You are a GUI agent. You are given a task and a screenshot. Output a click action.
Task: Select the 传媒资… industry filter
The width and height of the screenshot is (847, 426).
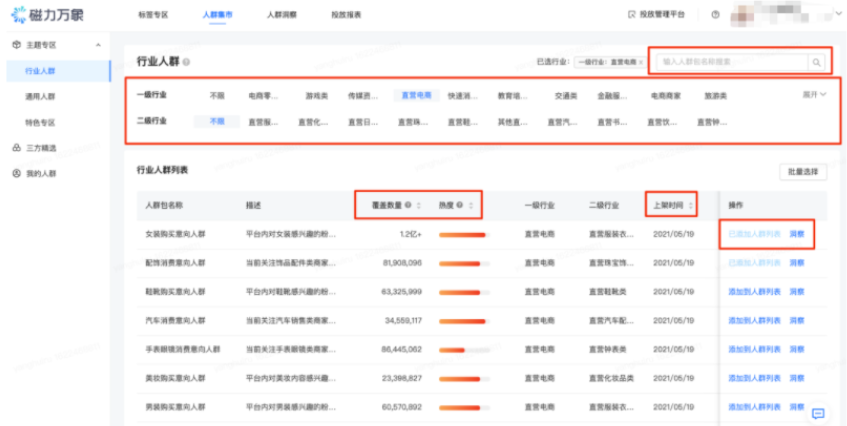pyautogui.click(x=363, y=96)
